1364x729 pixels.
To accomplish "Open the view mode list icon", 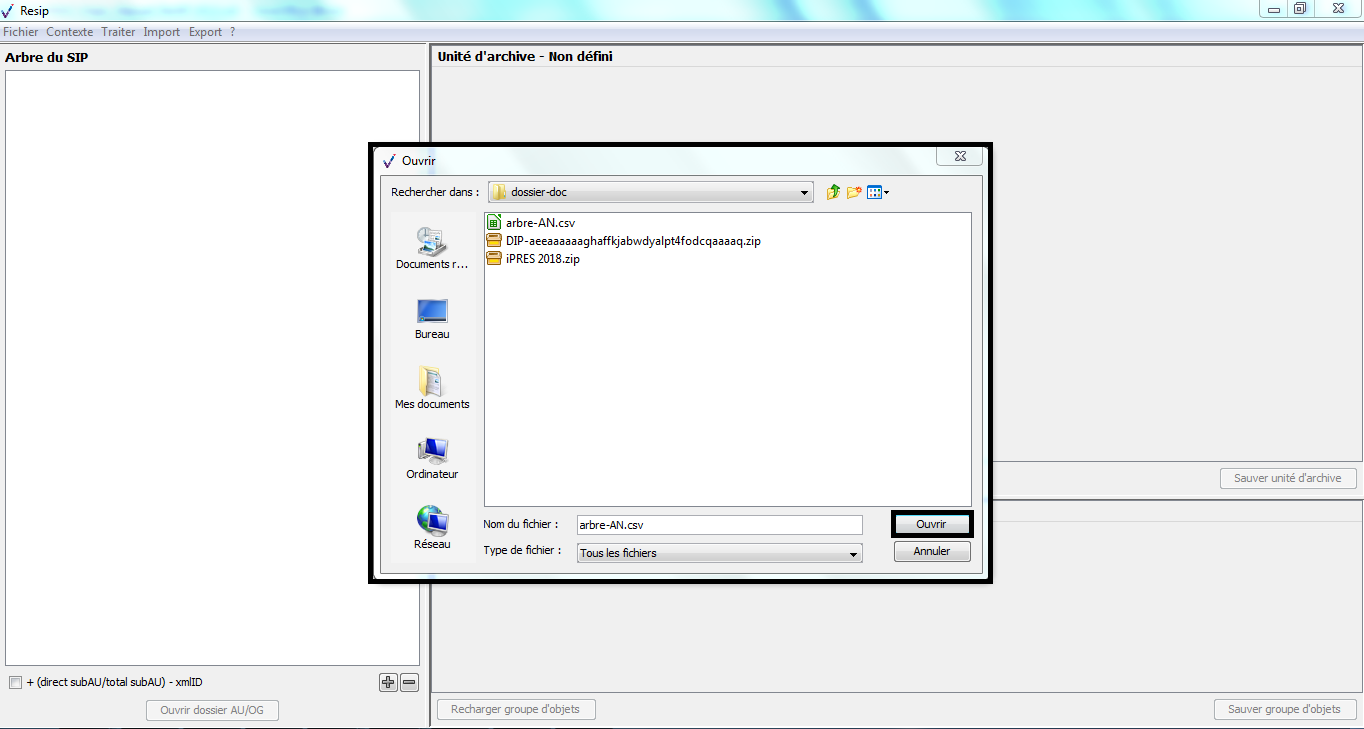I will 877,192.
